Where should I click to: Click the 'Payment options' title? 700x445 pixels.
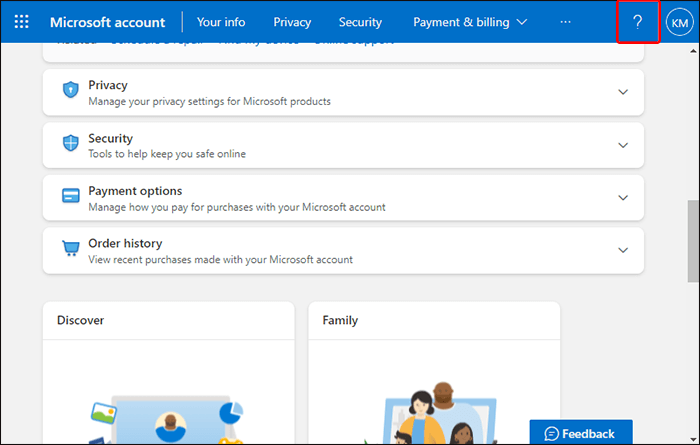pyautogui.click(x=135, y=191)
